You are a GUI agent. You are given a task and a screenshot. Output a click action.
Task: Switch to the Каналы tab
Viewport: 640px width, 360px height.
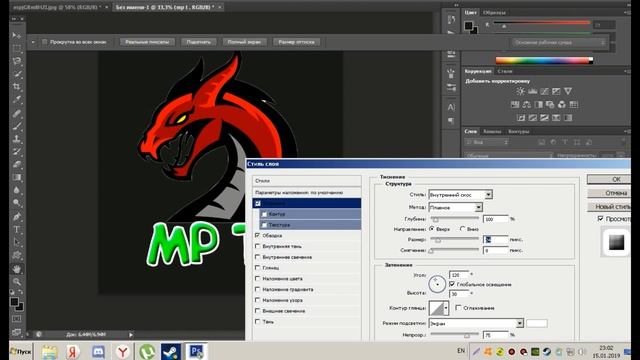[x=492, y=131]
